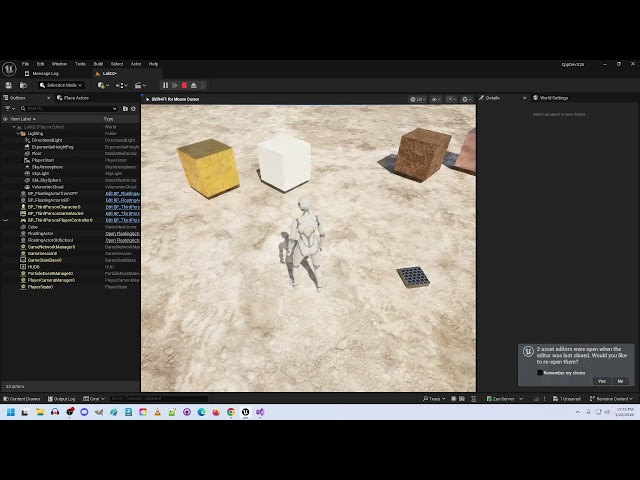Open Edit BP link for BP_ThirdPersonPlayerController0
Image resolution: width=640 pixels, height=480 pixels.
click(122, 220)
